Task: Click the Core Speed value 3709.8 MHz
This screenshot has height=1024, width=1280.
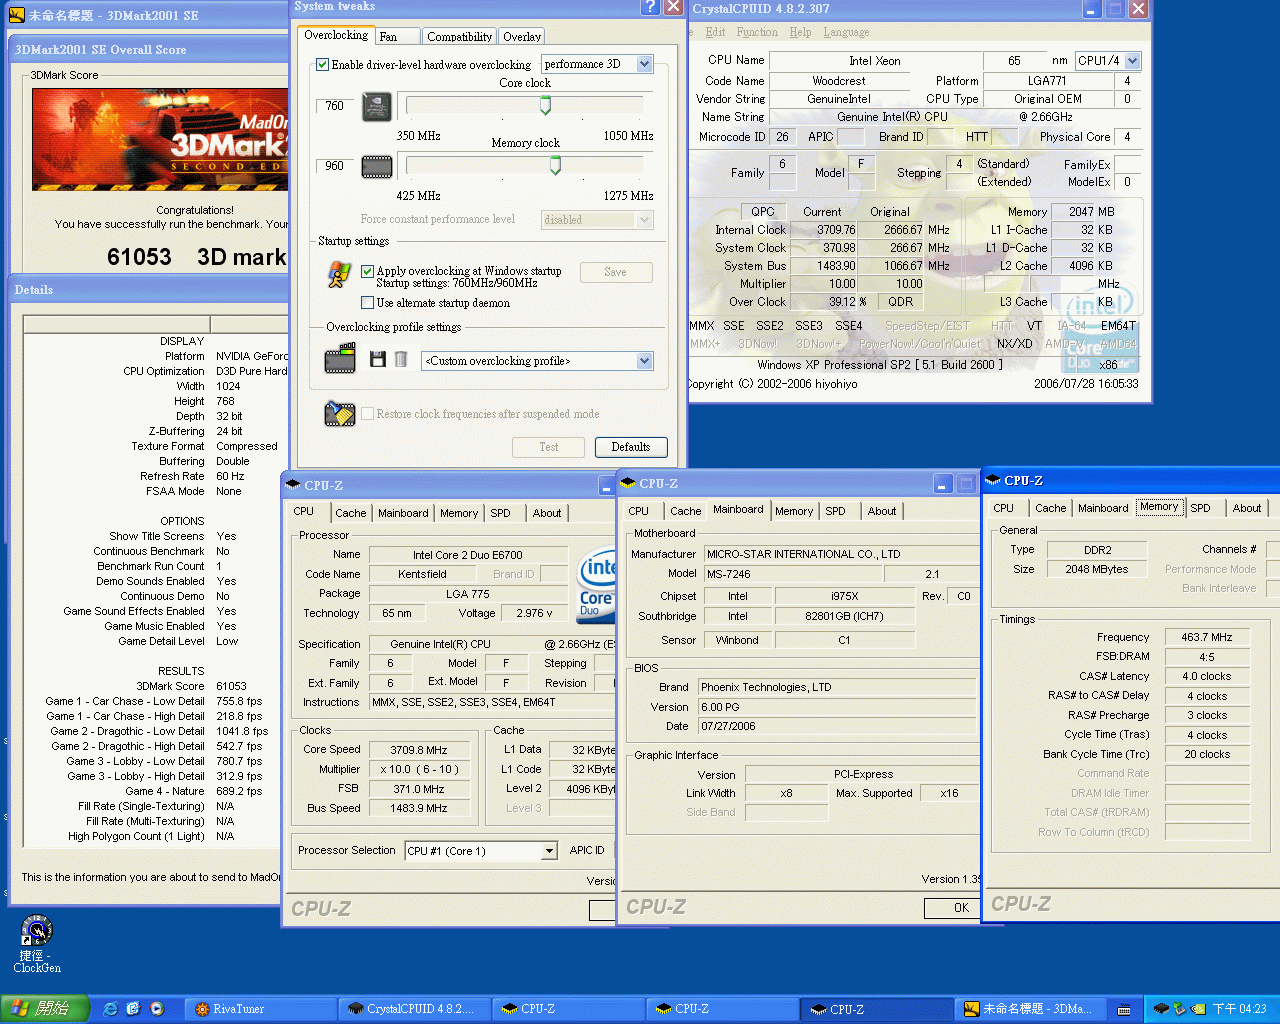Action: point(420,750)
